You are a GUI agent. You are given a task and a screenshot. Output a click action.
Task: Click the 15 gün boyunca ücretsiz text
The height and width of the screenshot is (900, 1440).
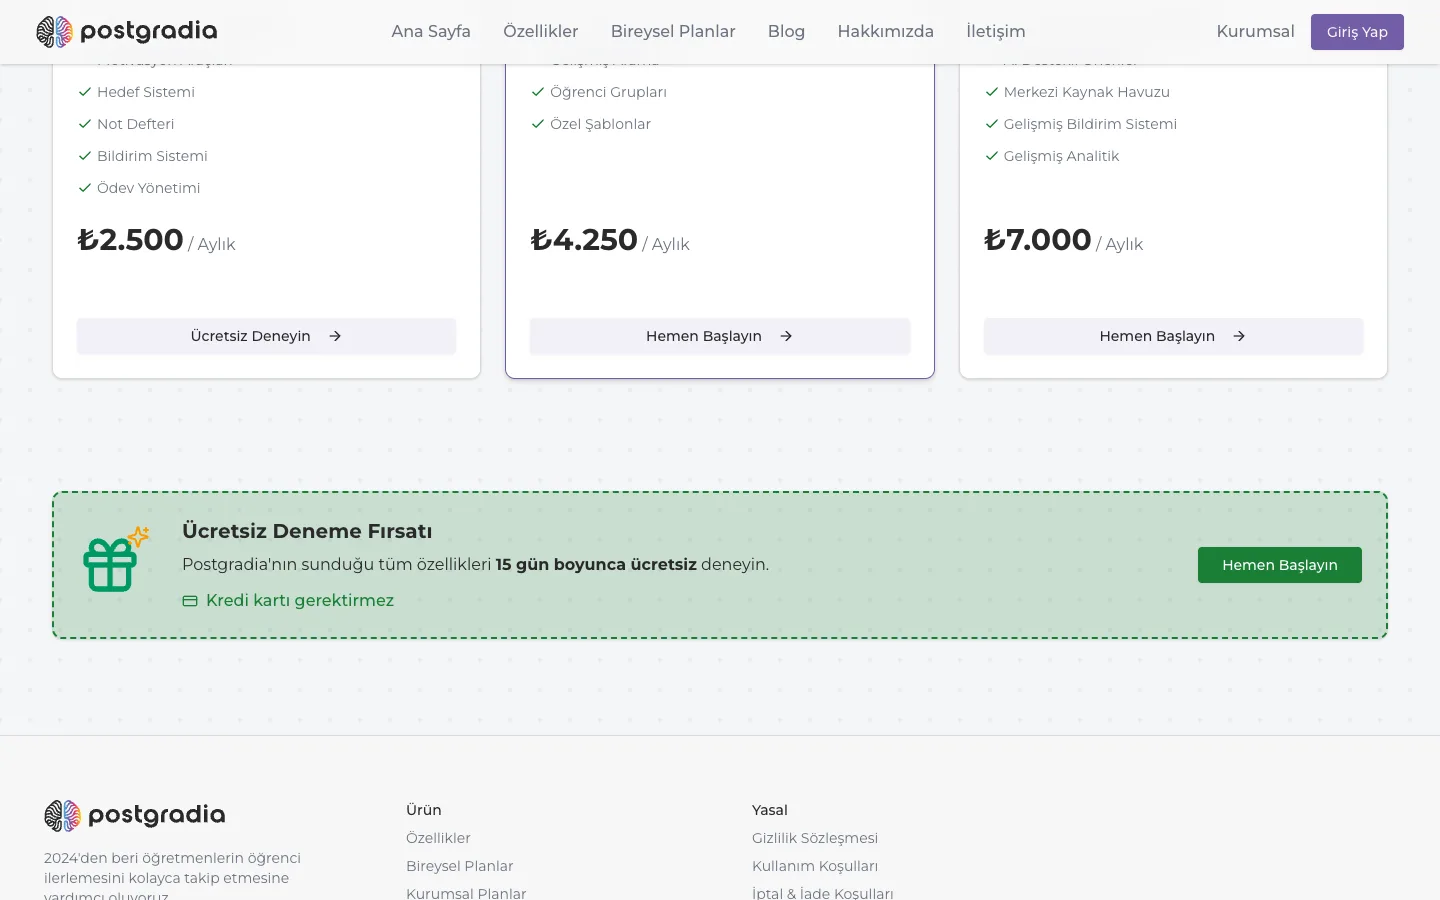[x=596, y=564]
